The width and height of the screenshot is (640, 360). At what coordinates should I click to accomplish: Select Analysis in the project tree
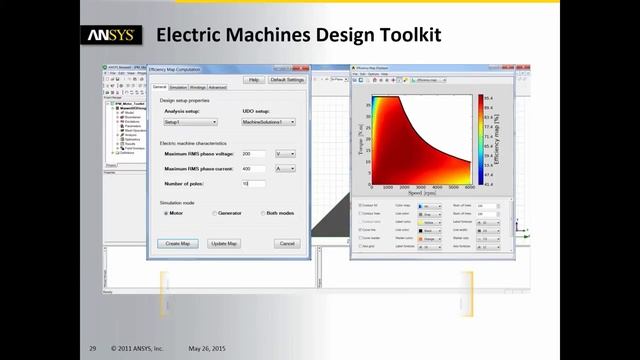(x=131, y=135)
